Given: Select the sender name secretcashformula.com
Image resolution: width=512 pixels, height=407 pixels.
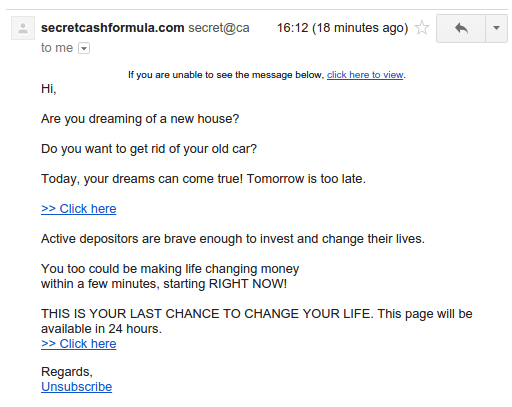Looking at the screenshot, I should pyautogui.click(x=113, y=28).
